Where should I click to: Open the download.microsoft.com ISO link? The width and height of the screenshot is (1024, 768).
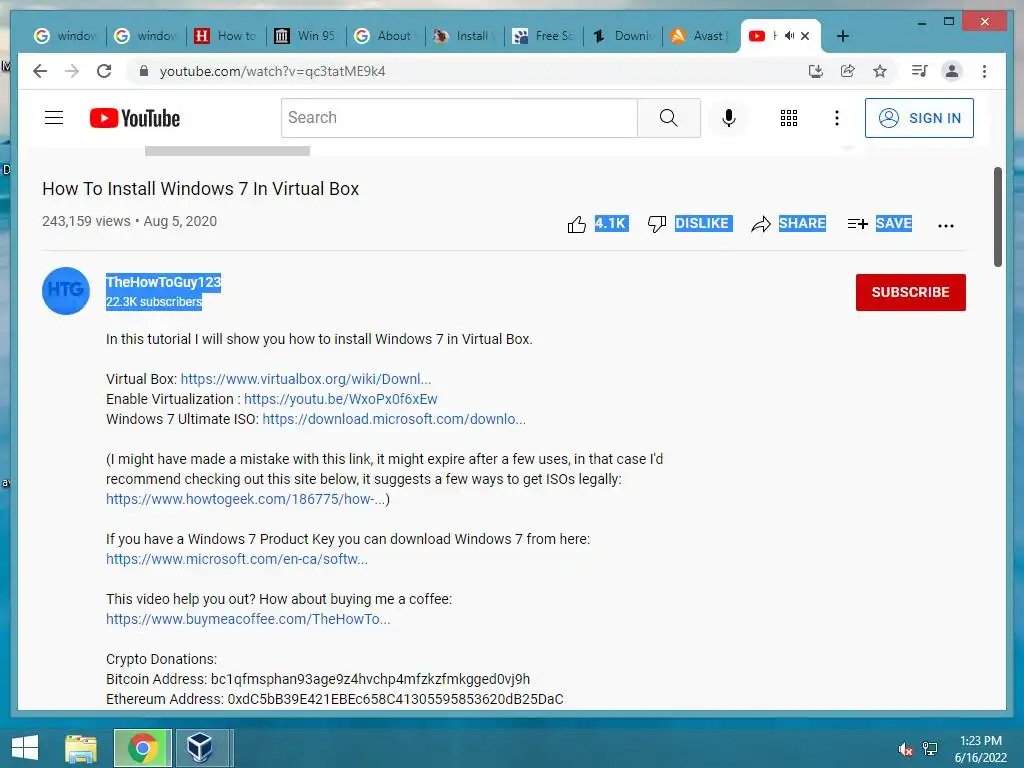click(394, 419)
